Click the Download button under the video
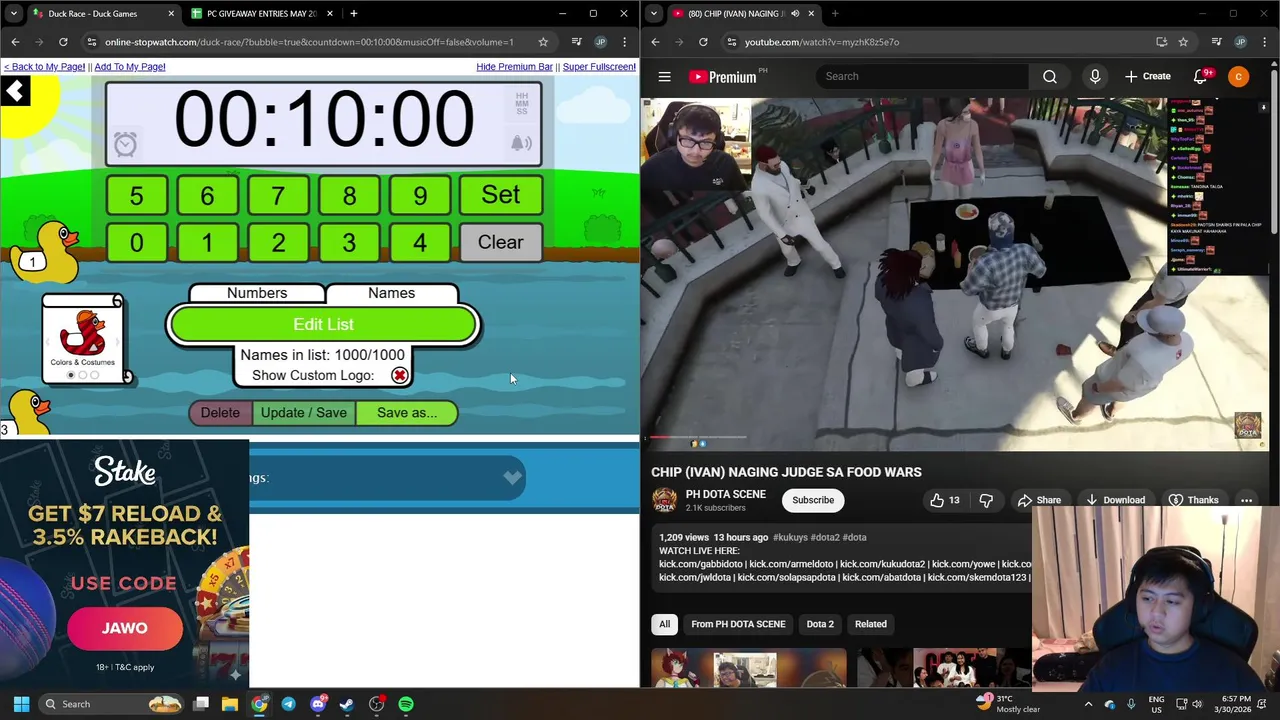The height and width of the screenshot is (720, 1280). coord(1115,500)
